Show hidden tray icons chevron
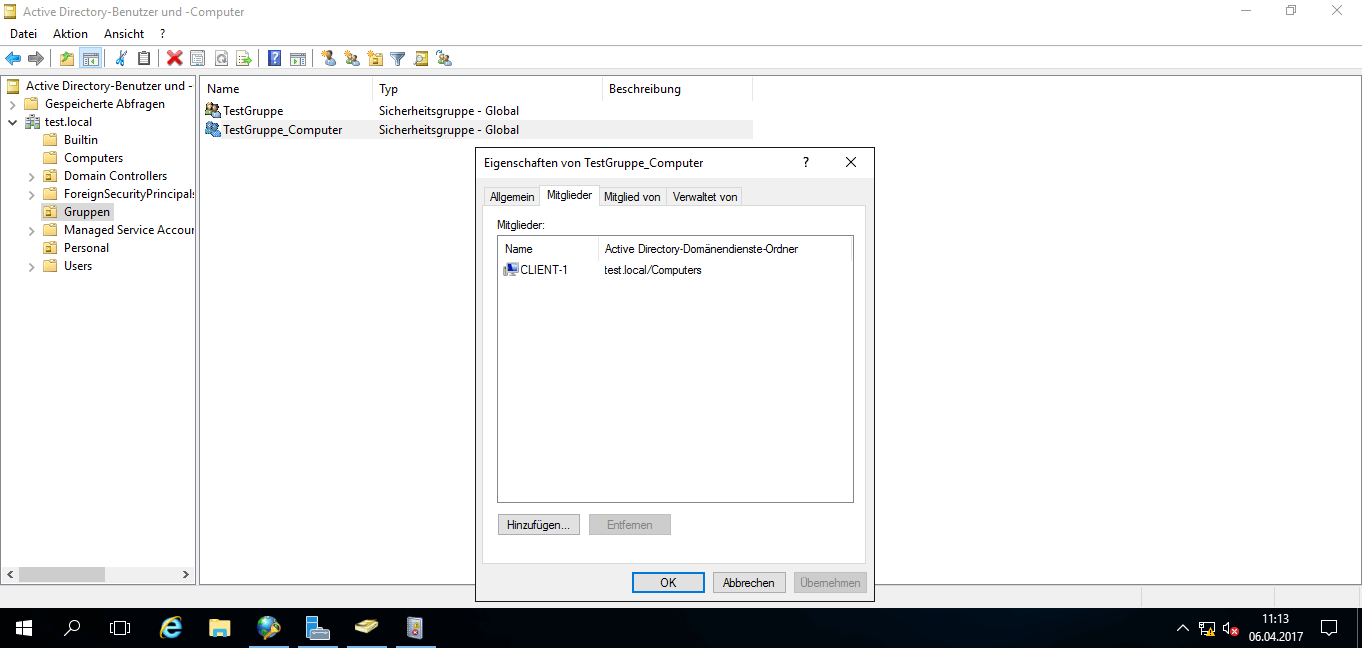The image size is (1362, 648). click(1183, 628)
